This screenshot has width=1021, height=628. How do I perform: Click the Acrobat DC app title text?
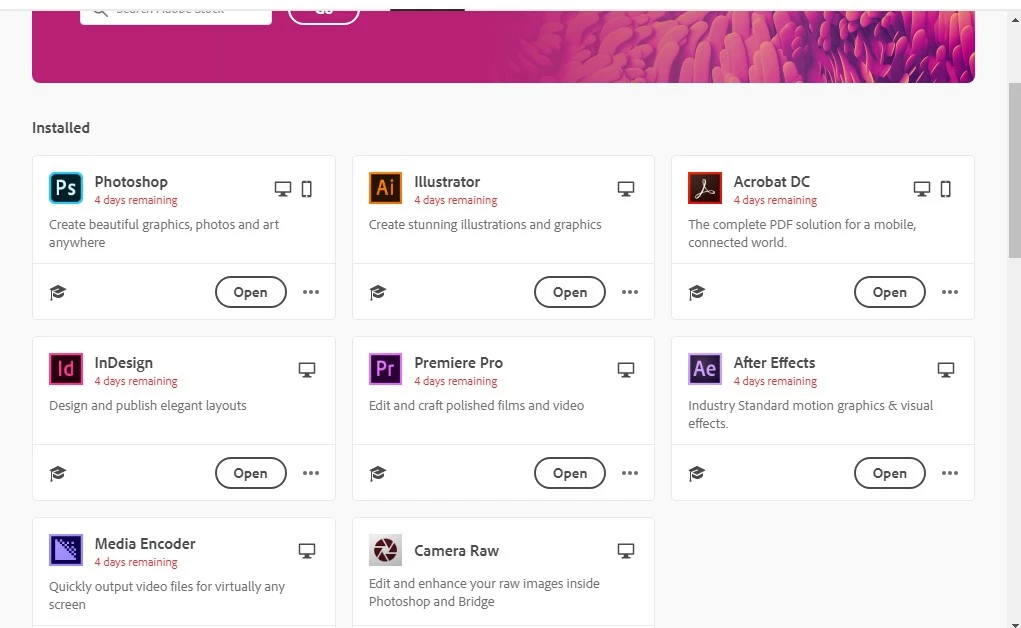point(772,182)
